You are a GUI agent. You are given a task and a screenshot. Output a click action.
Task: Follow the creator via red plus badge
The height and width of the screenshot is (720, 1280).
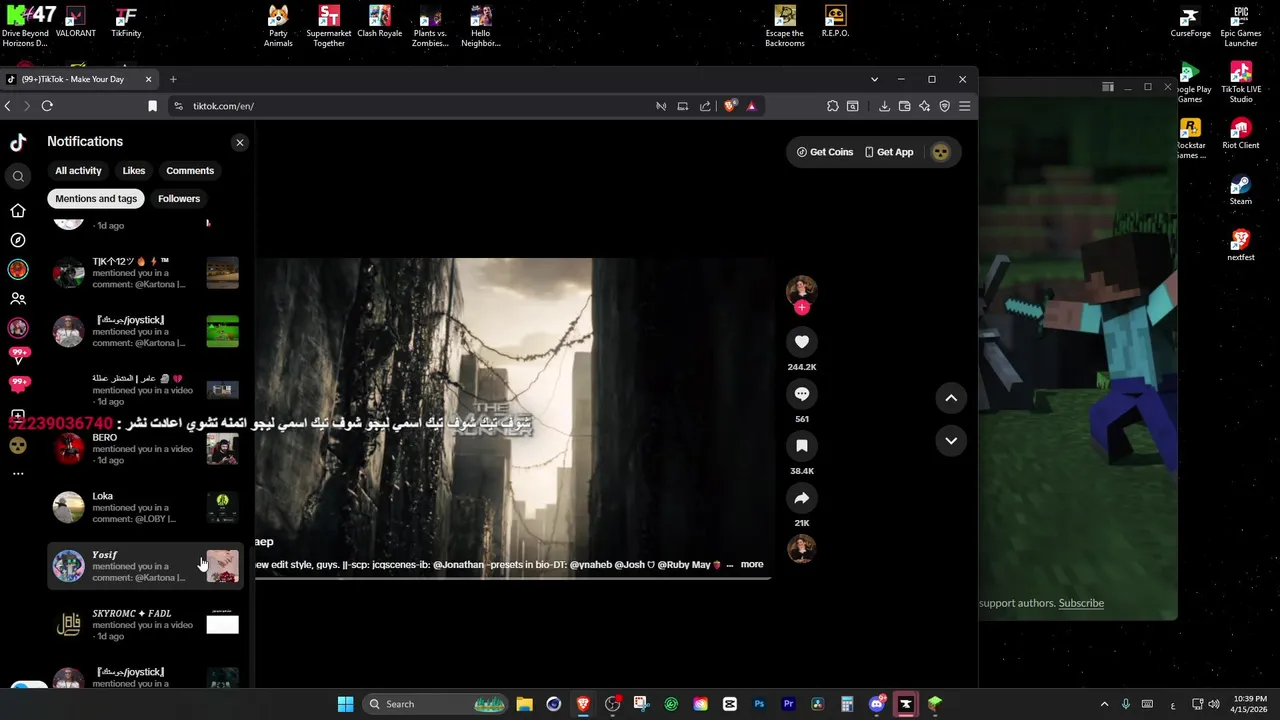(x=802, y=308)
